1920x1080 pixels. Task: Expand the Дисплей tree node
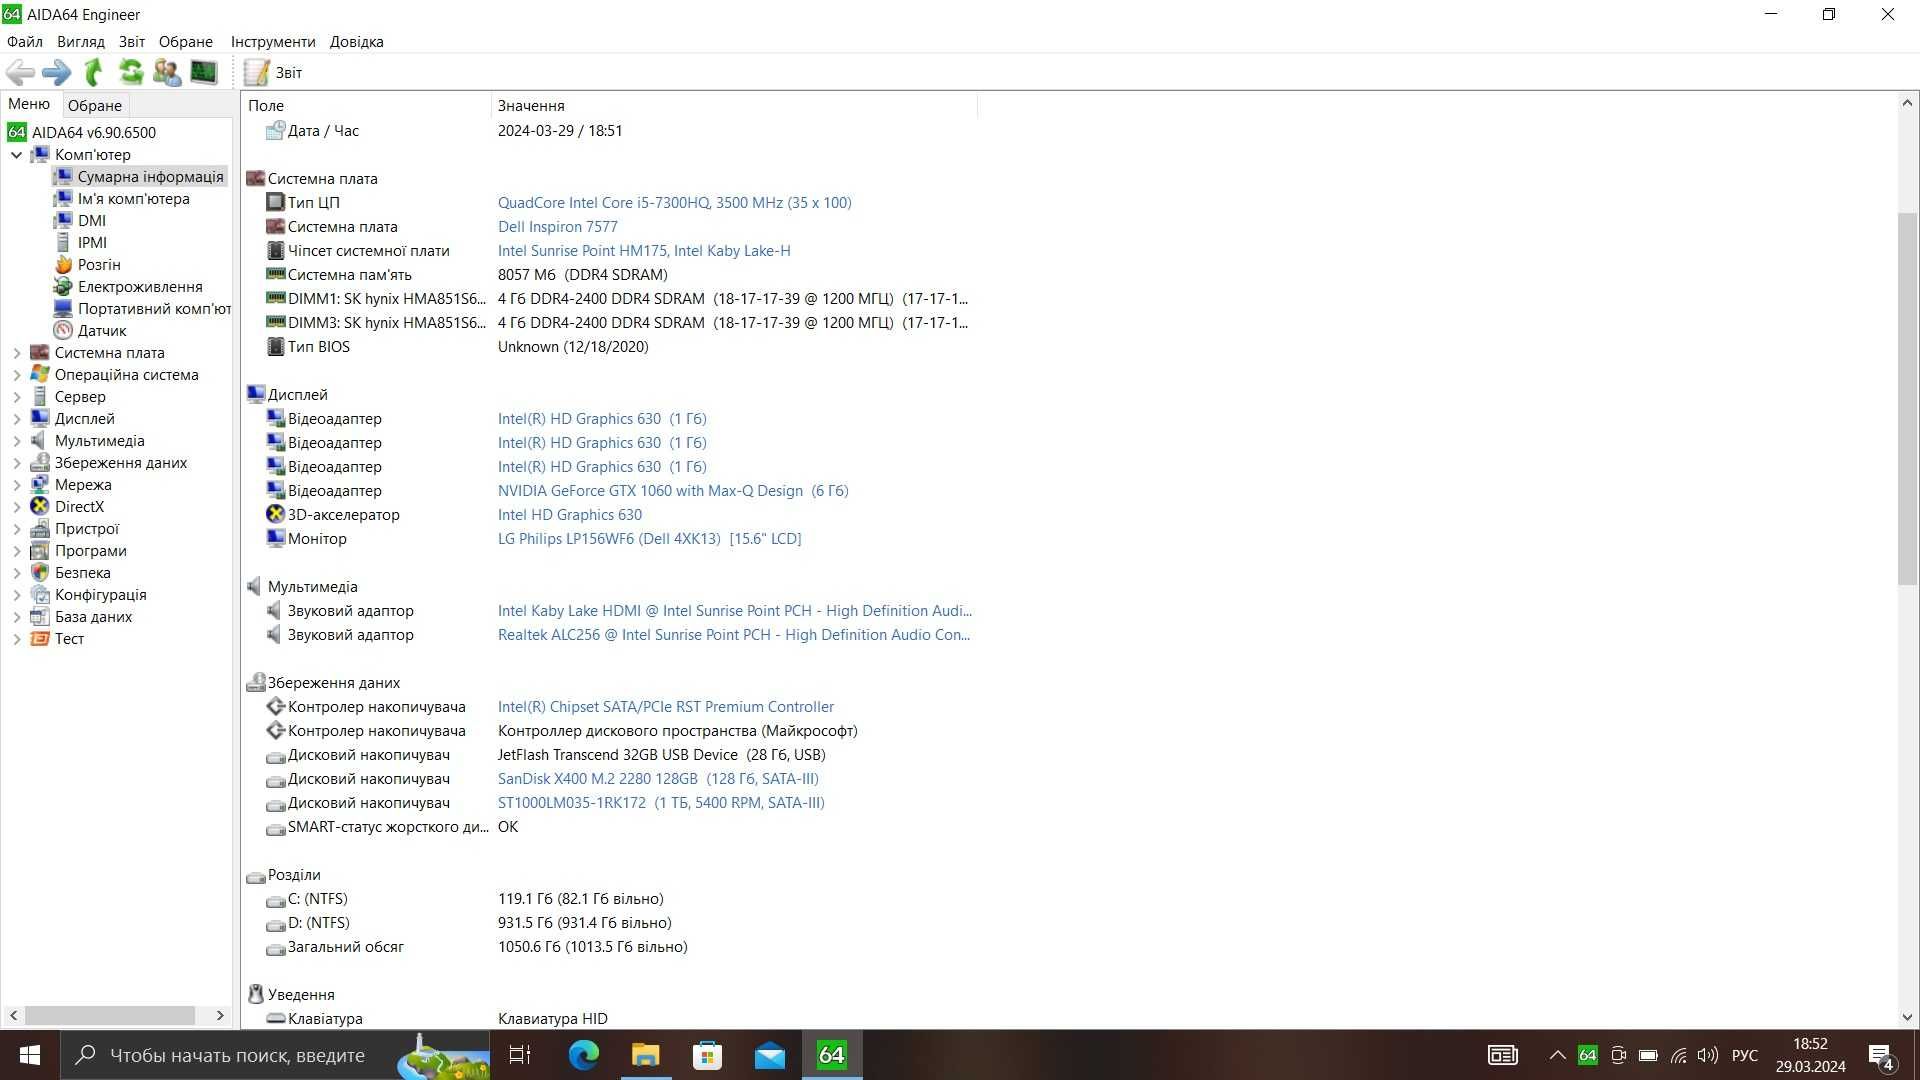pyautogui.click(x=16, y=419)
